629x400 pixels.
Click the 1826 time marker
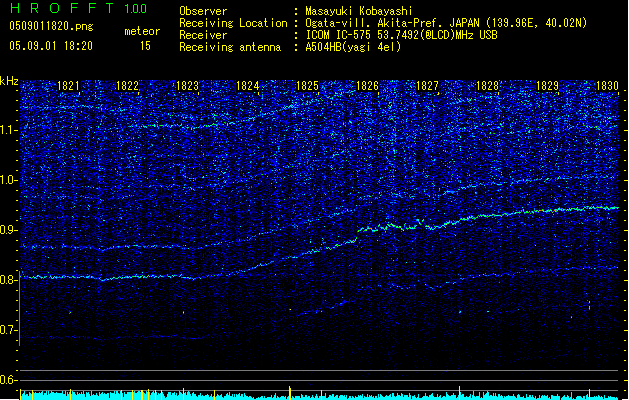[x=367, y=86]
